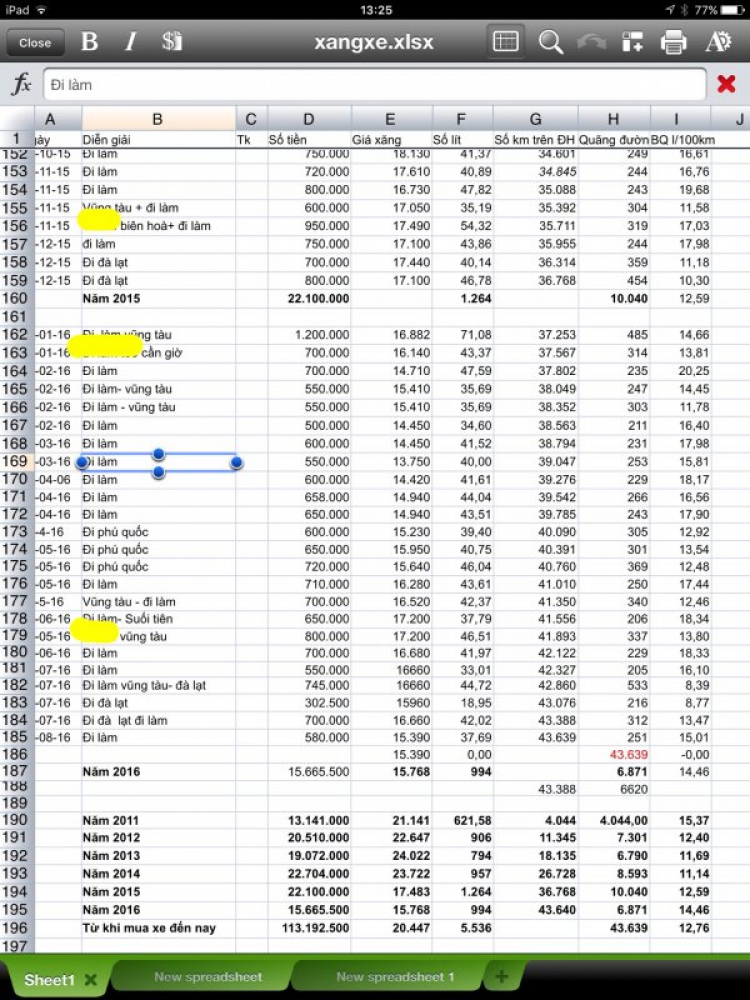This screenshot has width=750, height=1000.
Task: Select the Năm 2013 summary cell
Action: click(x=158, y=856)
